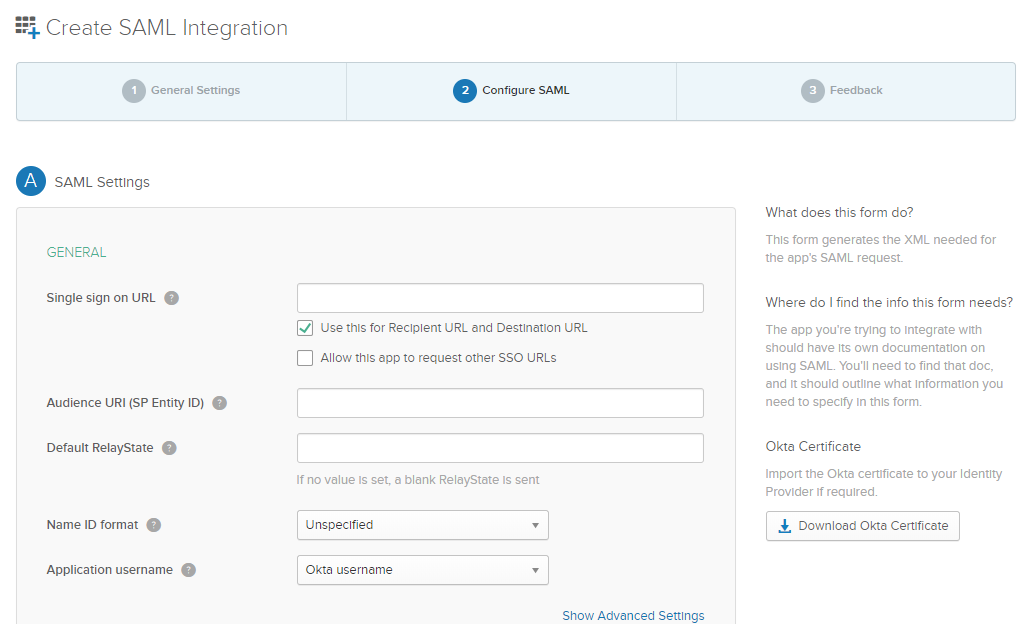Click help icon next to Single sign on URL
The image size is (1033, 624).
click(172, 298)
